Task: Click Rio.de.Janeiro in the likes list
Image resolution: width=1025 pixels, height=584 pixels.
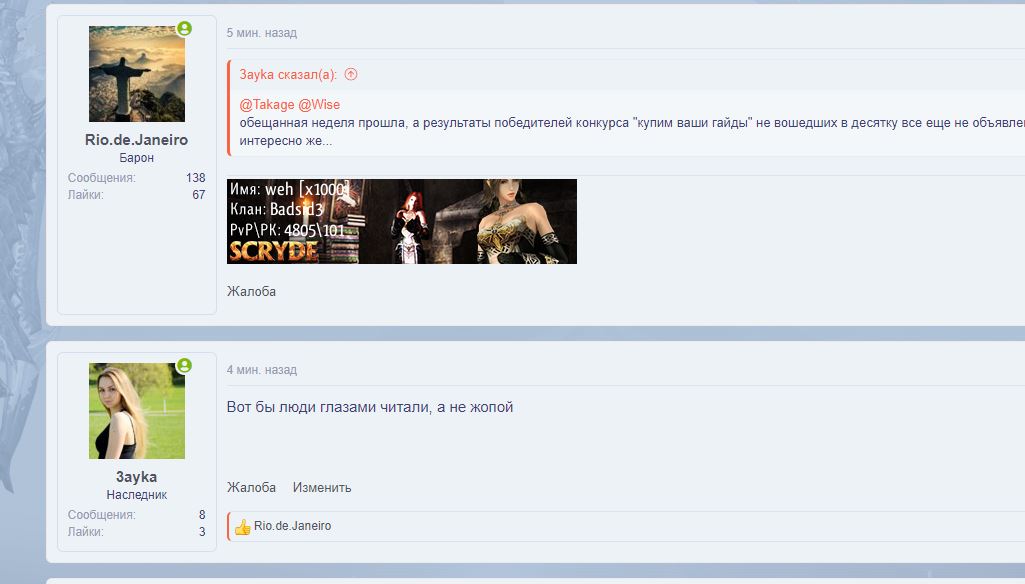Action: tap(290, 525)
